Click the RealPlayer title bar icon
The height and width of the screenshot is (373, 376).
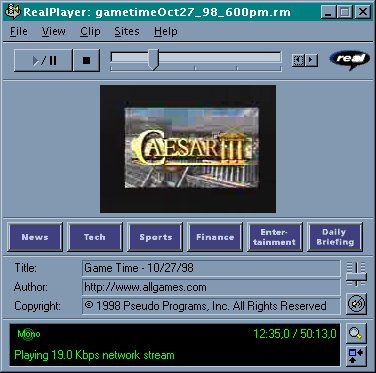(x=13, y=12)
